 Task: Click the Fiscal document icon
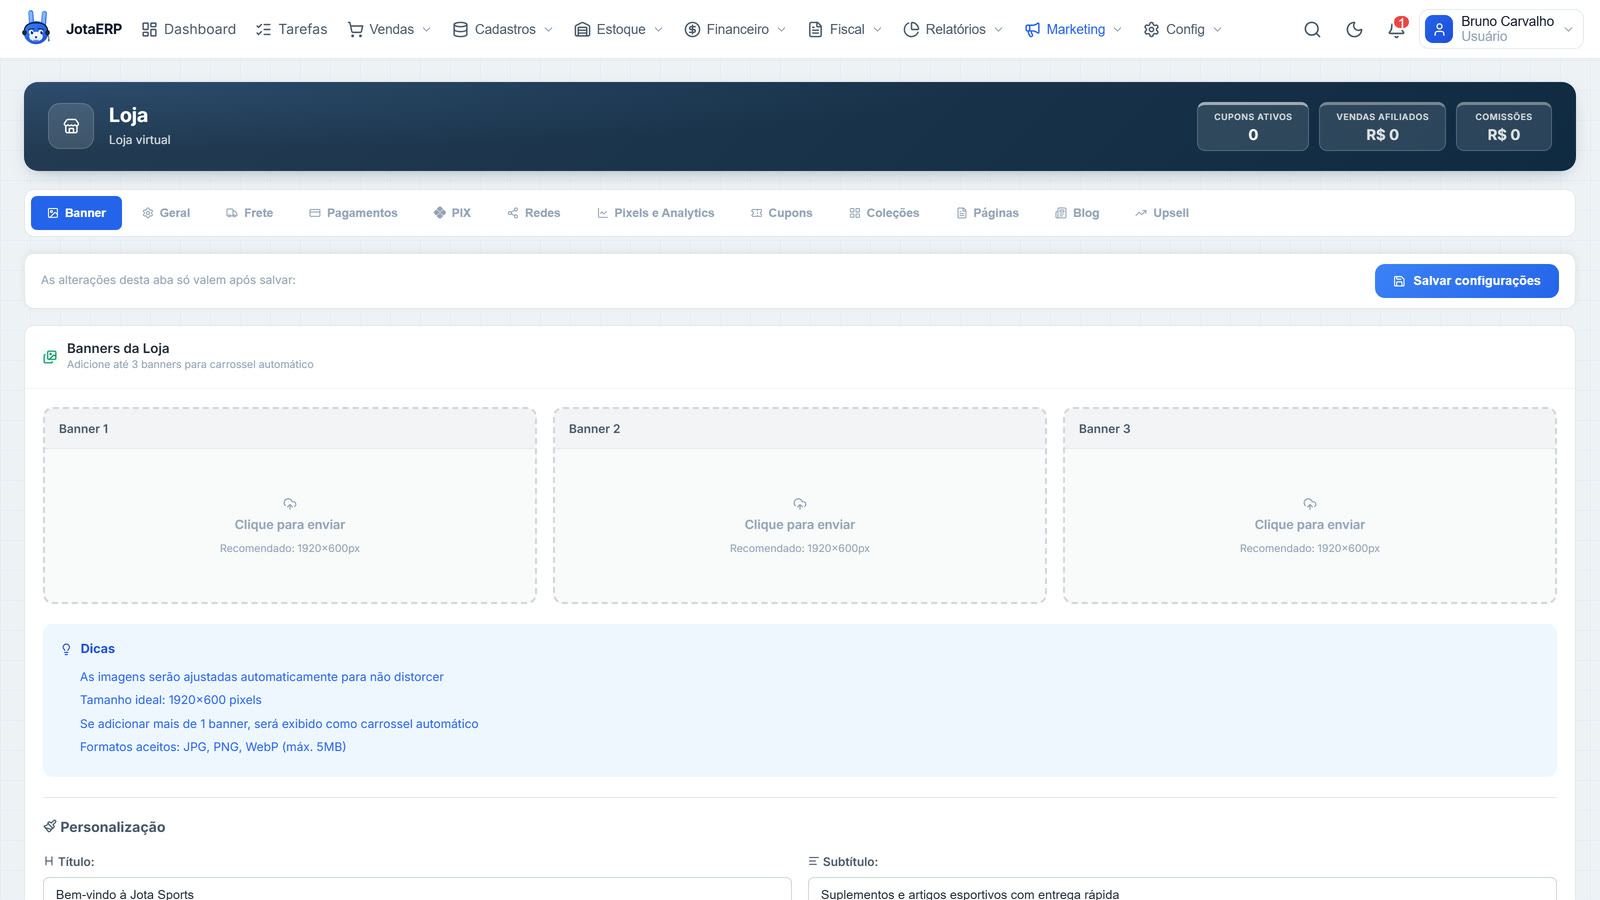pyautogui.click(x=815, y=30)
